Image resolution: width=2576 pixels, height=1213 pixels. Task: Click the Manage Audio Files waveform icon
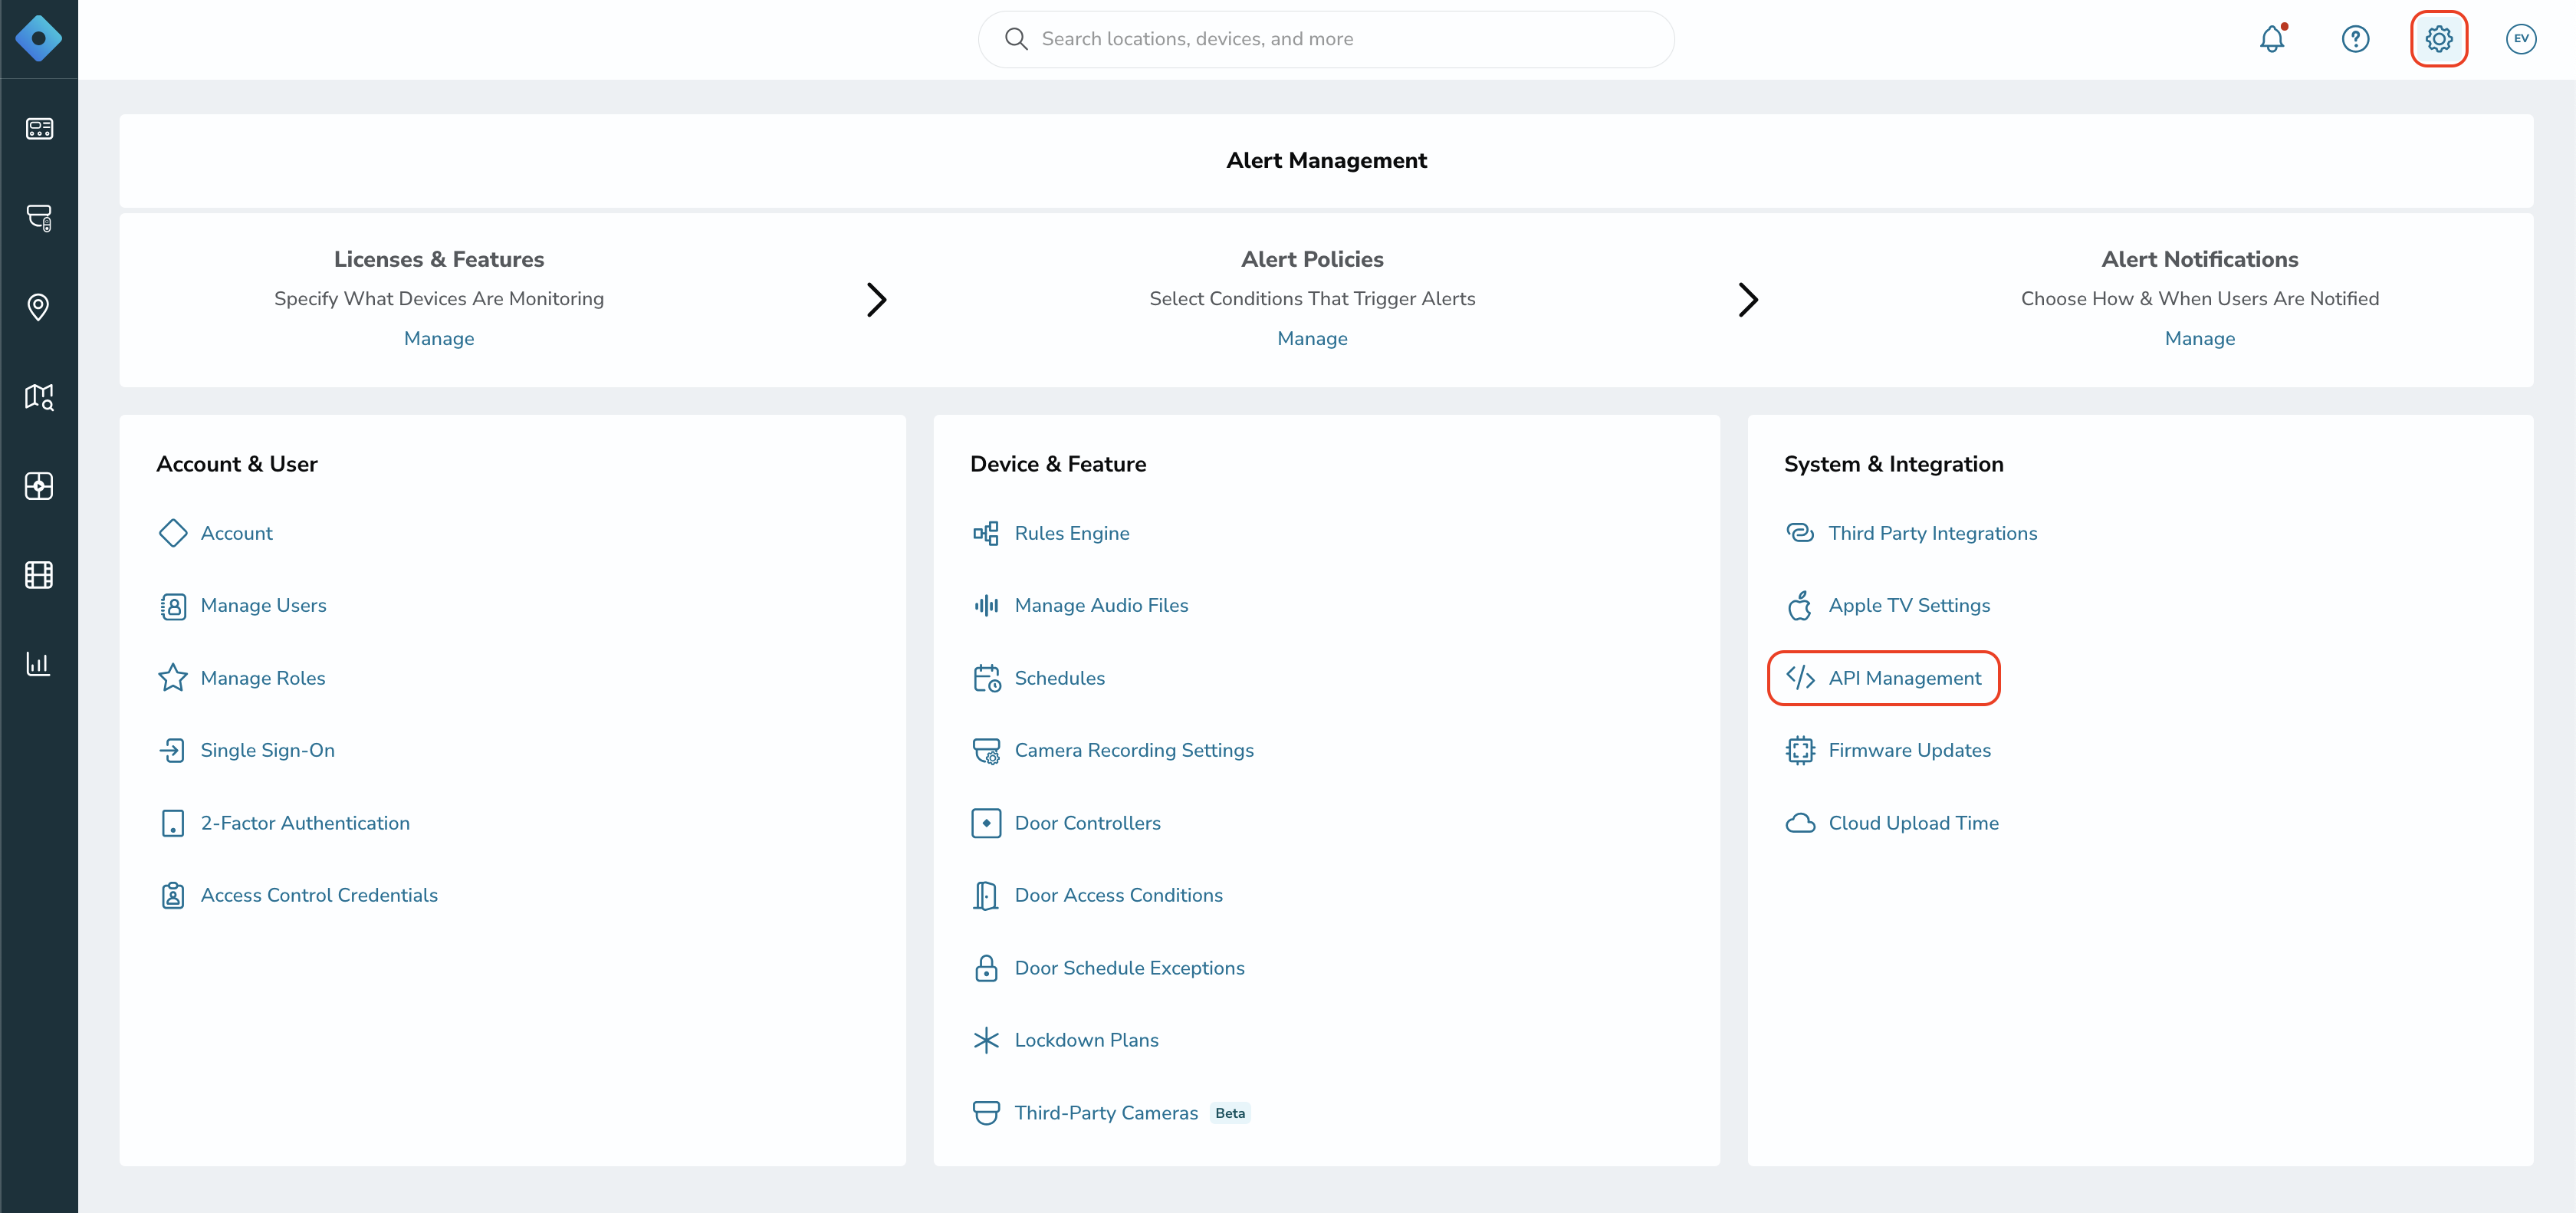tap(986, 605)
